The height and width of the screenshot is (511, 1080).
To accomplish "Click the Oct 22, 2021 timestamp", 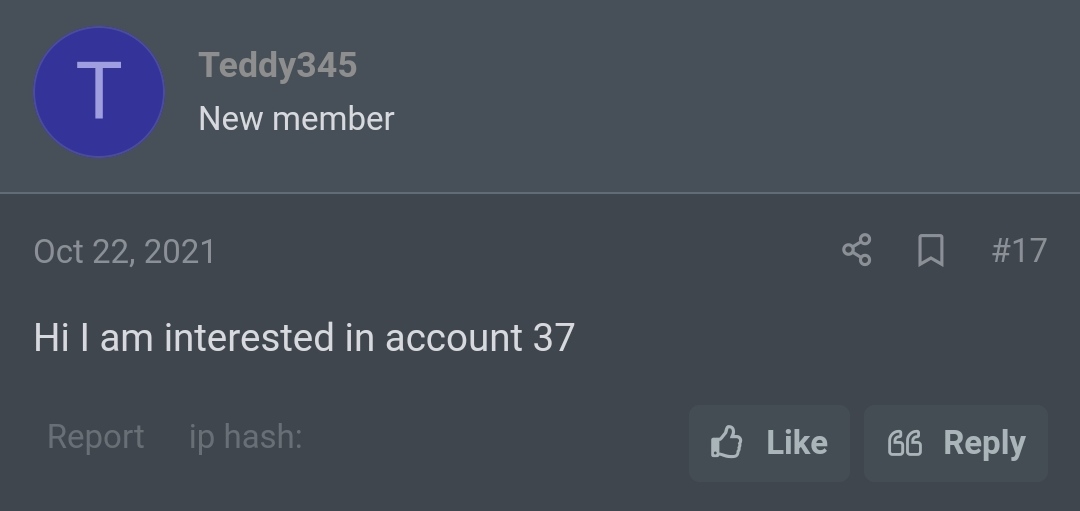I will coord(125,252).
